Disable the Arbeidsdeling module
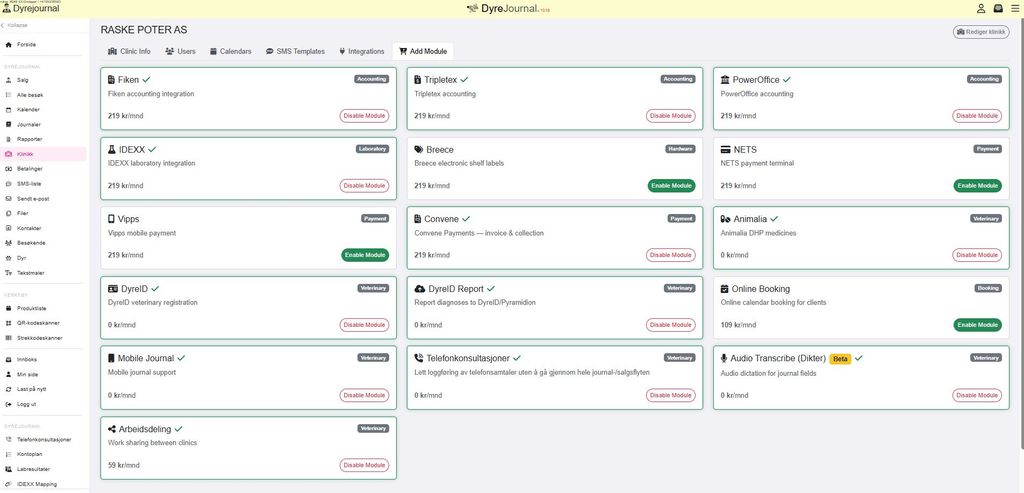This screenshot has height=493, width=1024. pos(364,465)
